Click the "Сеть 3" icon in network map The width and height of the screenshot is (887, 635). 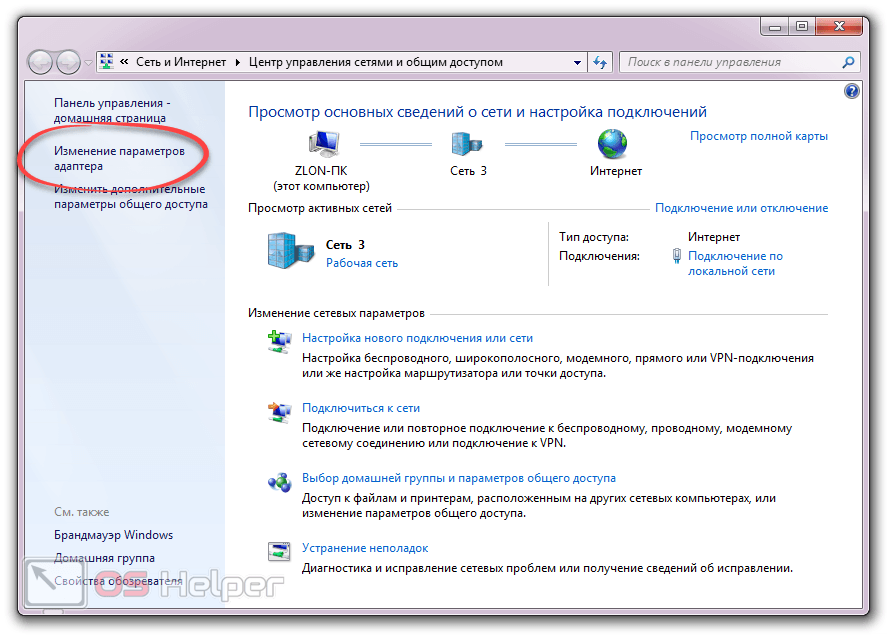[x=467, y=144]
